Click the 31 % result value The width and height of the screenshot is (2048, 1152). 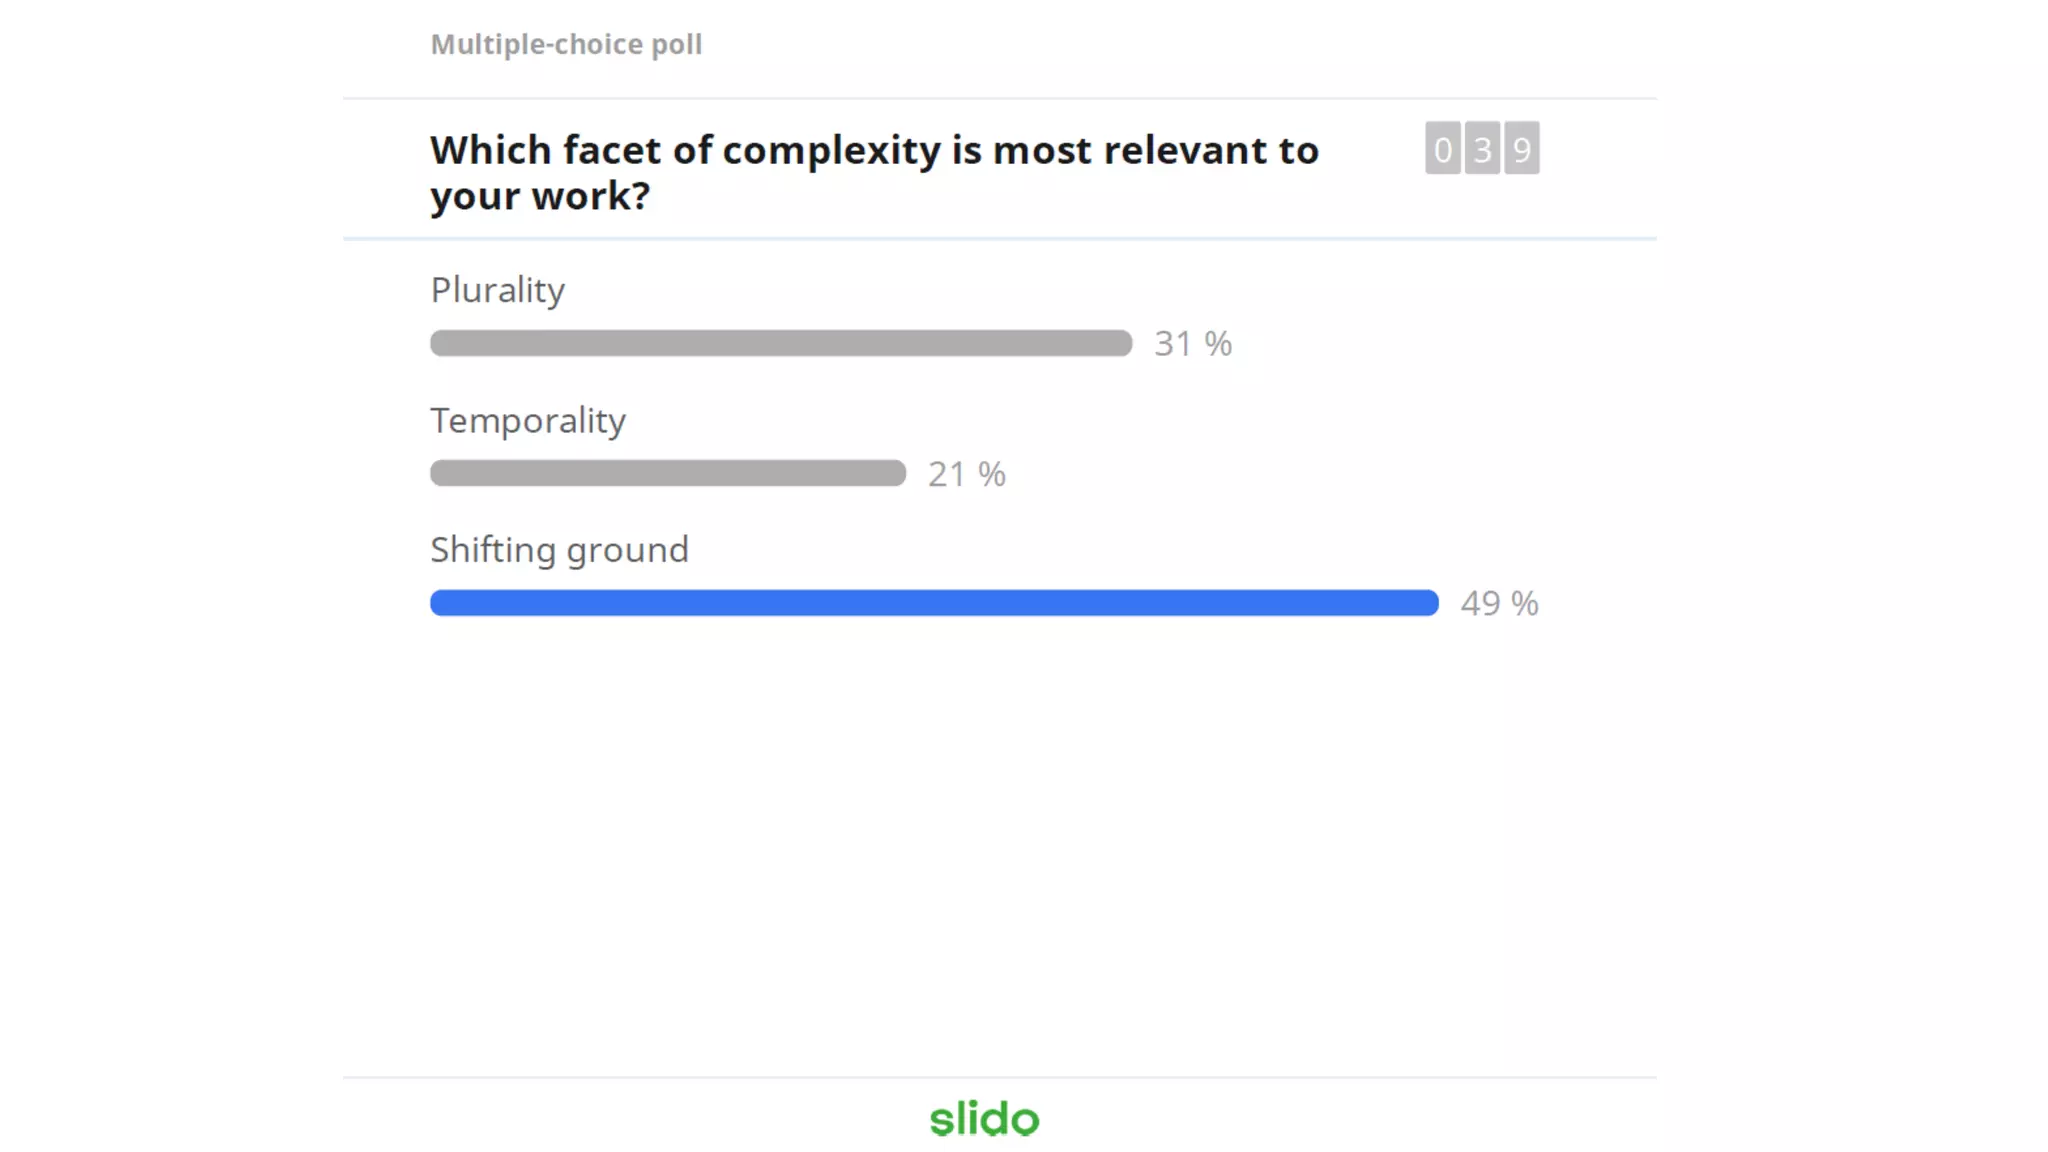point(1192,344)
